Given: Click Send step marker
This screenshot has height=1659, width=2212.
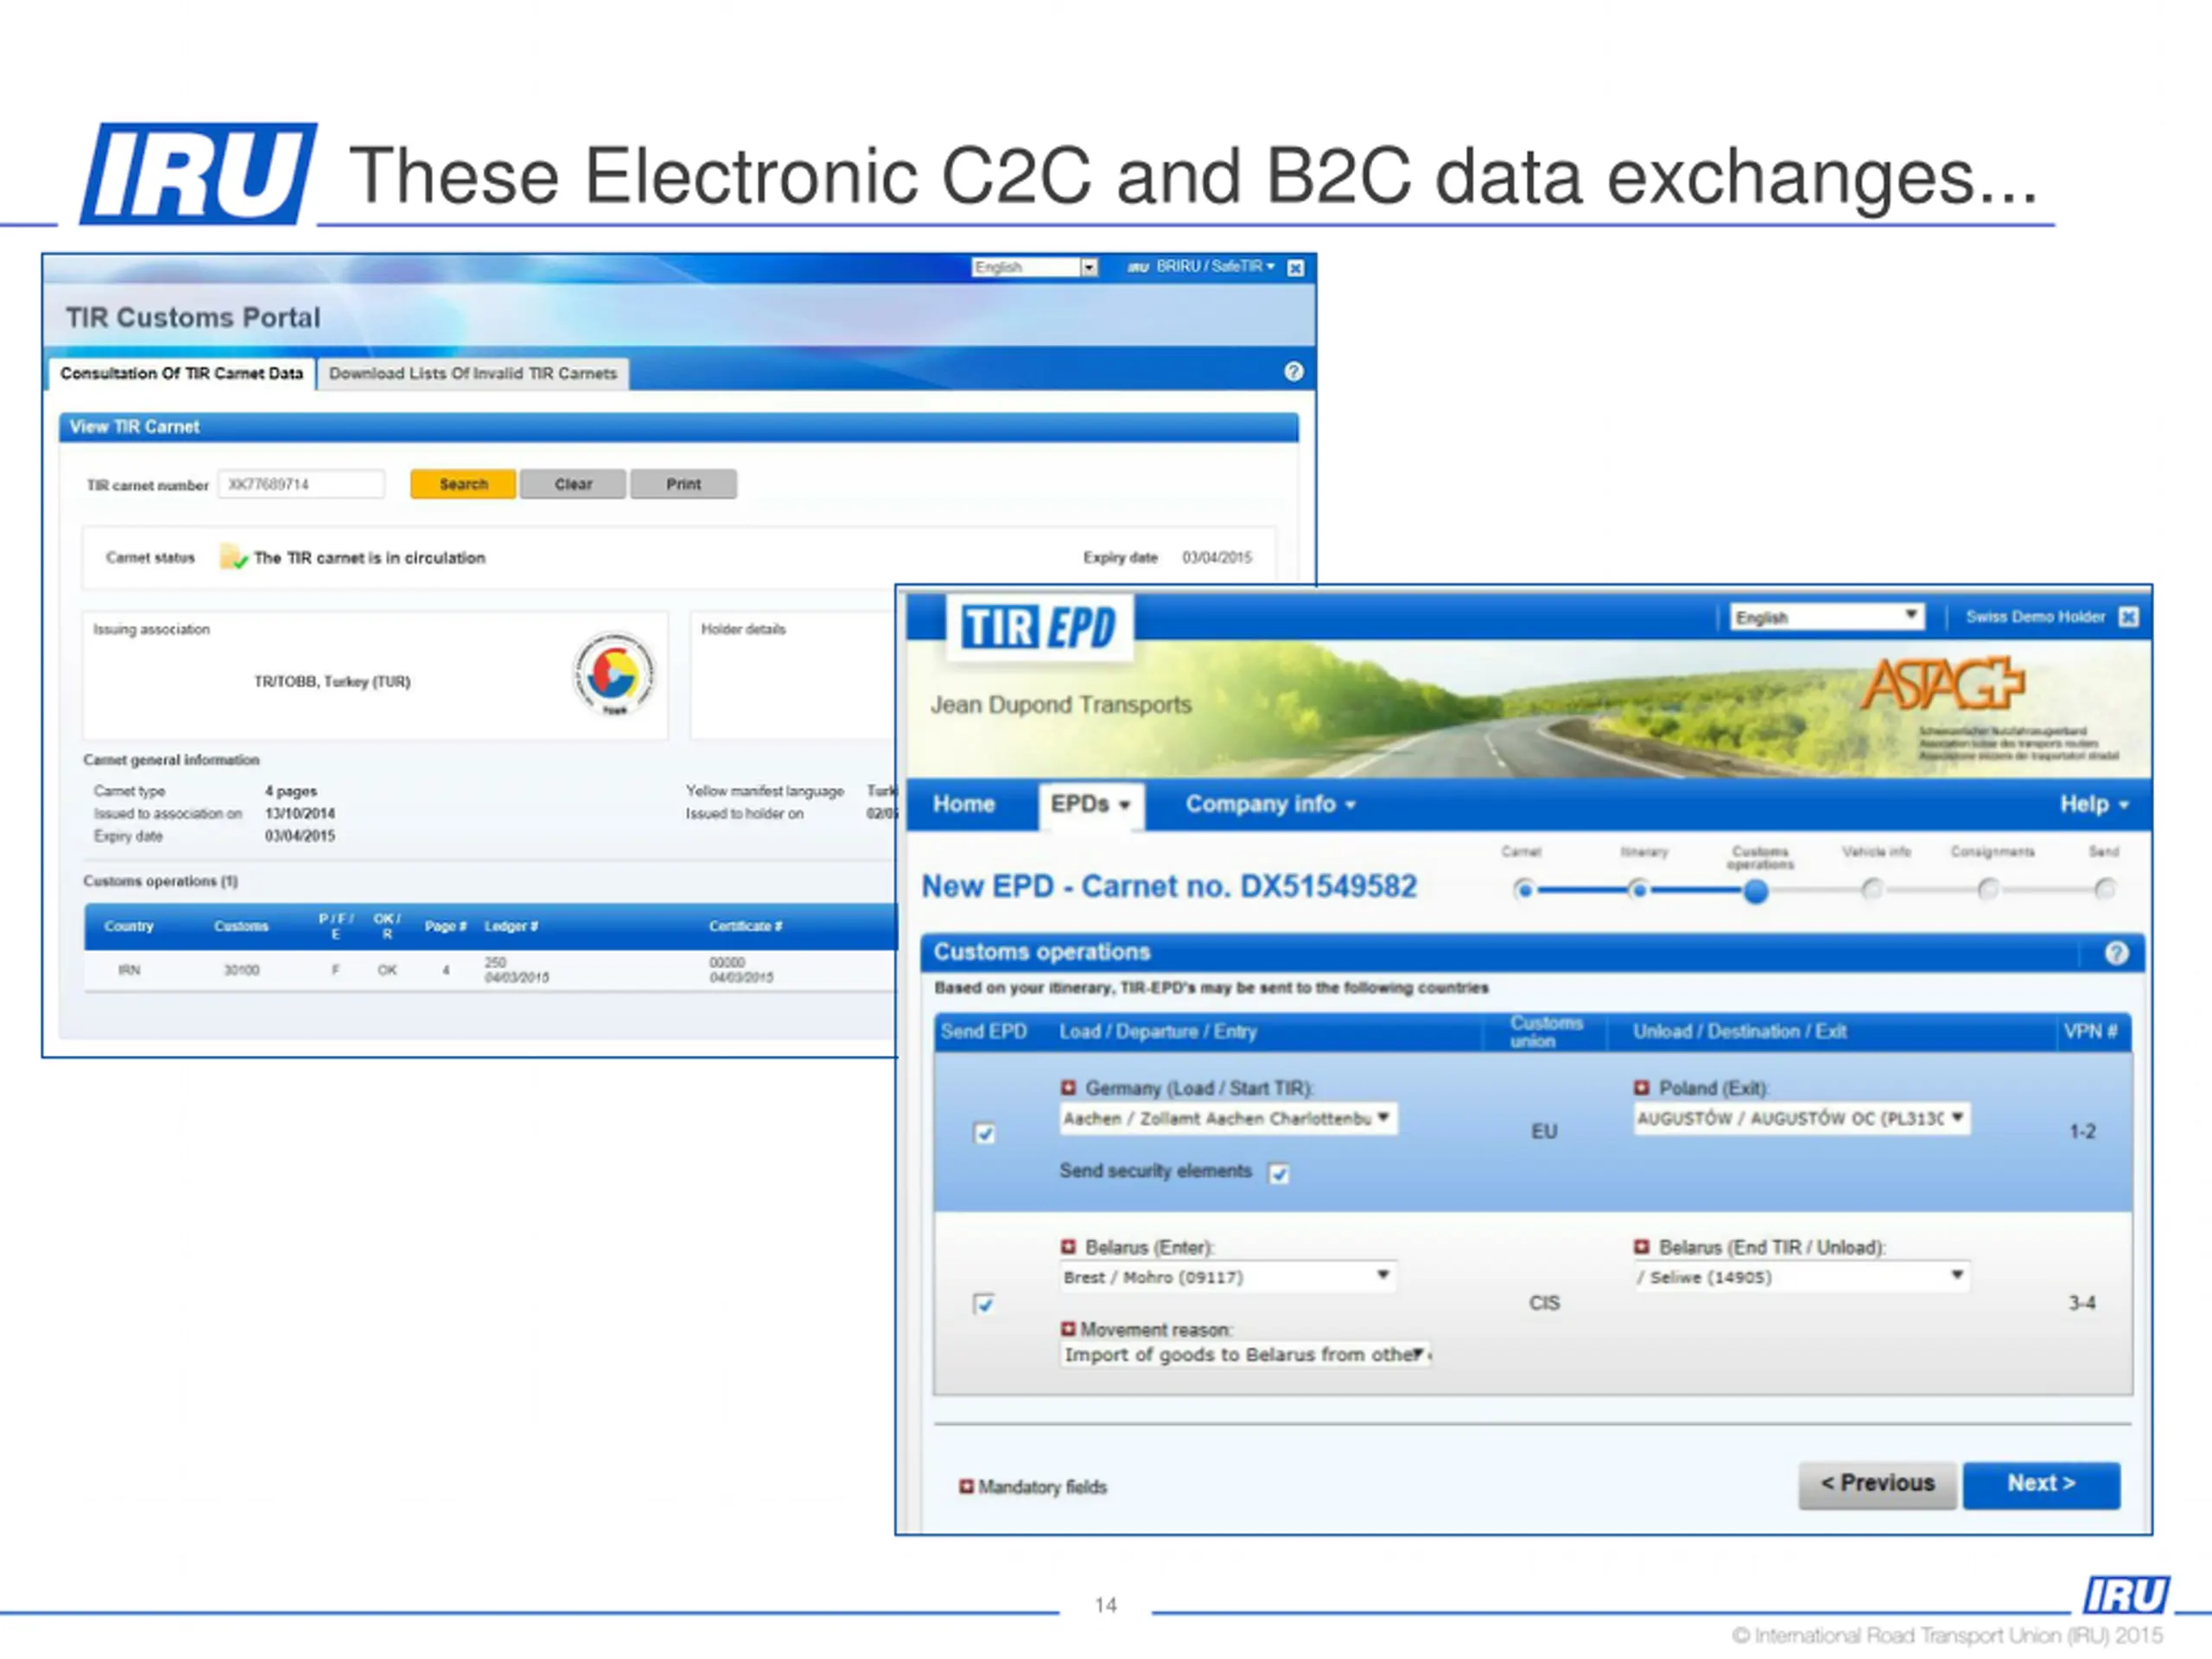Looking at the screenshot, I should point(2105,889).
